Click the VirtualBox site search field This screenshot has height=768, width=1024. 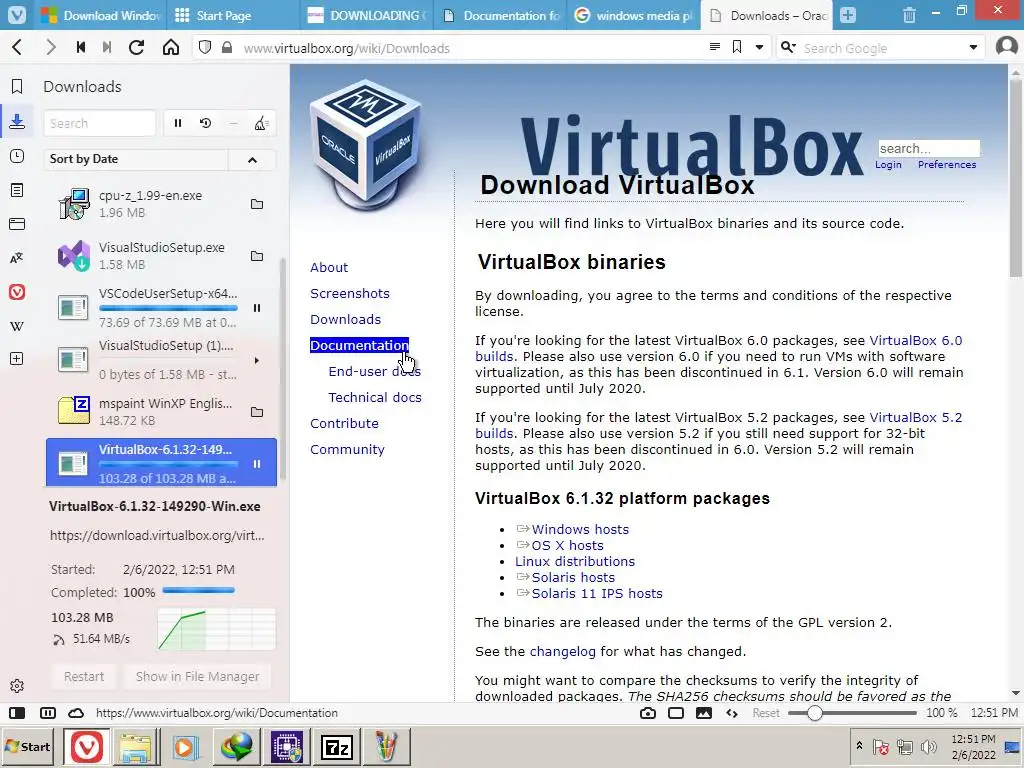[x=929, y=148]
